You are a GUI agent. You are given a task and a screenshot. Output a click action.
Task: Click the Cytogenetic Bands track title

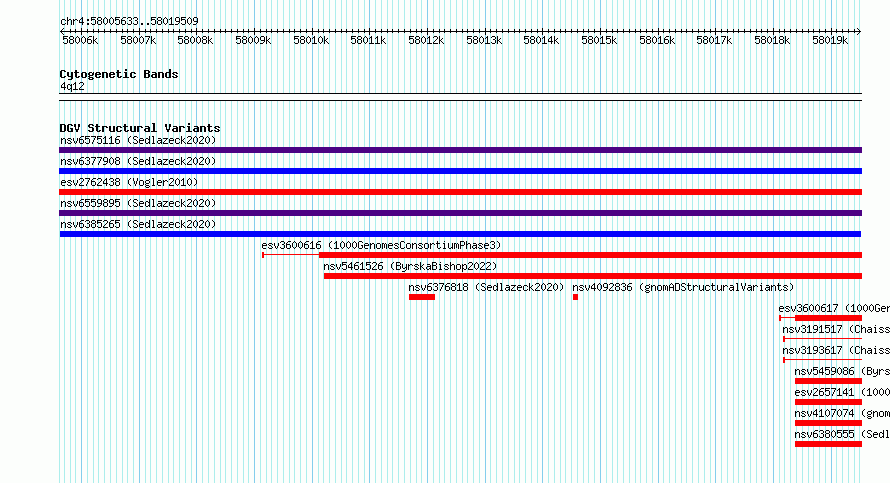pyautogui.click(x=119, y=74)
